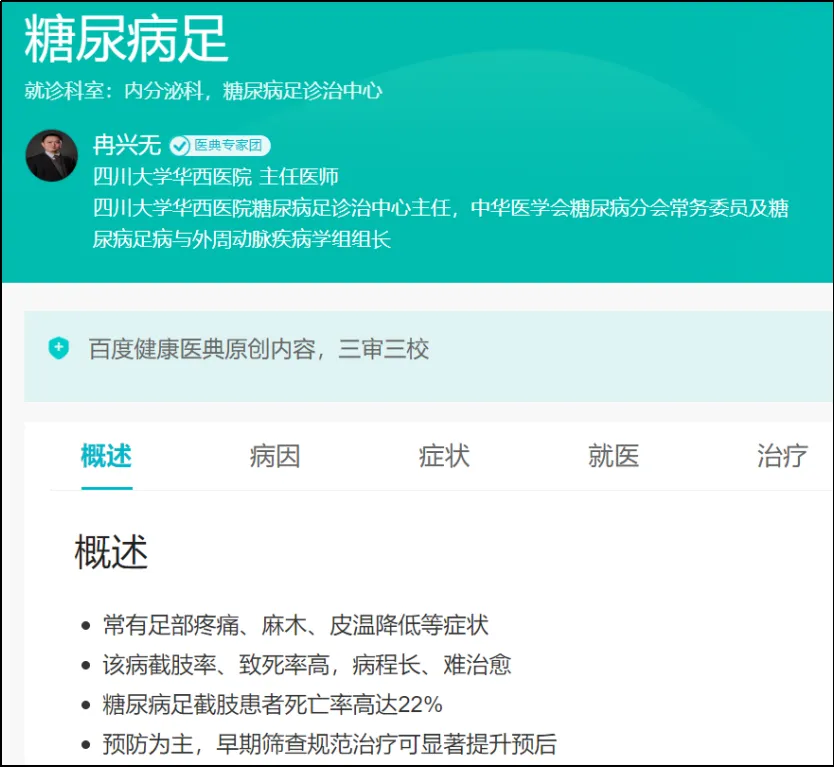The image size is (834, 767).
Task: Click the 糖尿病足 page title
Action: point(127,39)
